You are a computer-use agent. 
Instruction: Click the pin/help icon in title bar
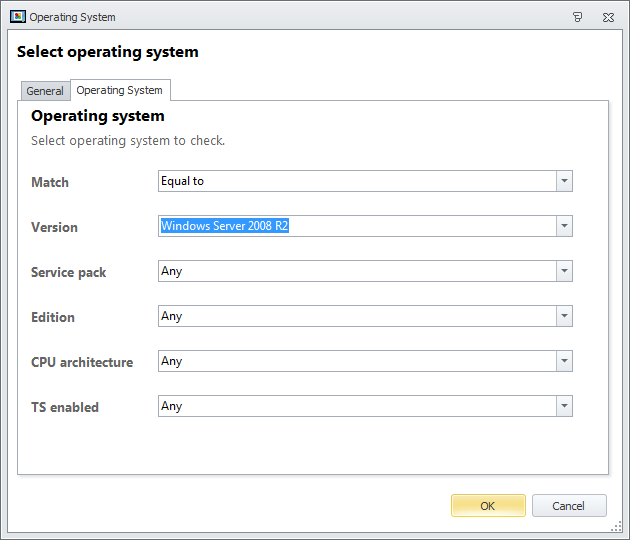pyautogui.click(x=577, y=17)
